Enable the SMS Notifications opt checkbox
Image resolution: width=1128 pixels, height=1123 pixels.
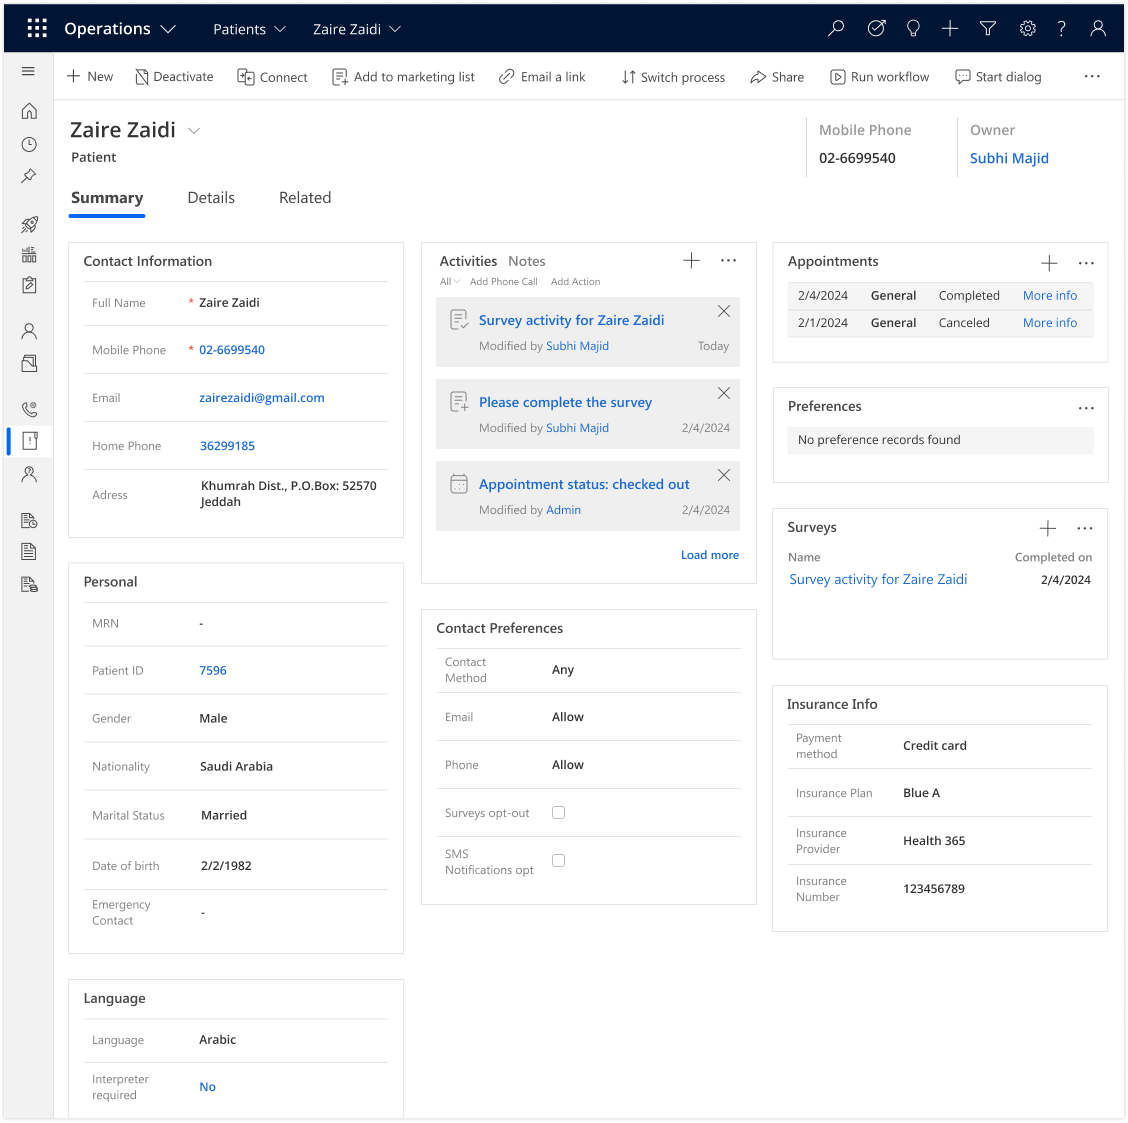pos(558,860)
